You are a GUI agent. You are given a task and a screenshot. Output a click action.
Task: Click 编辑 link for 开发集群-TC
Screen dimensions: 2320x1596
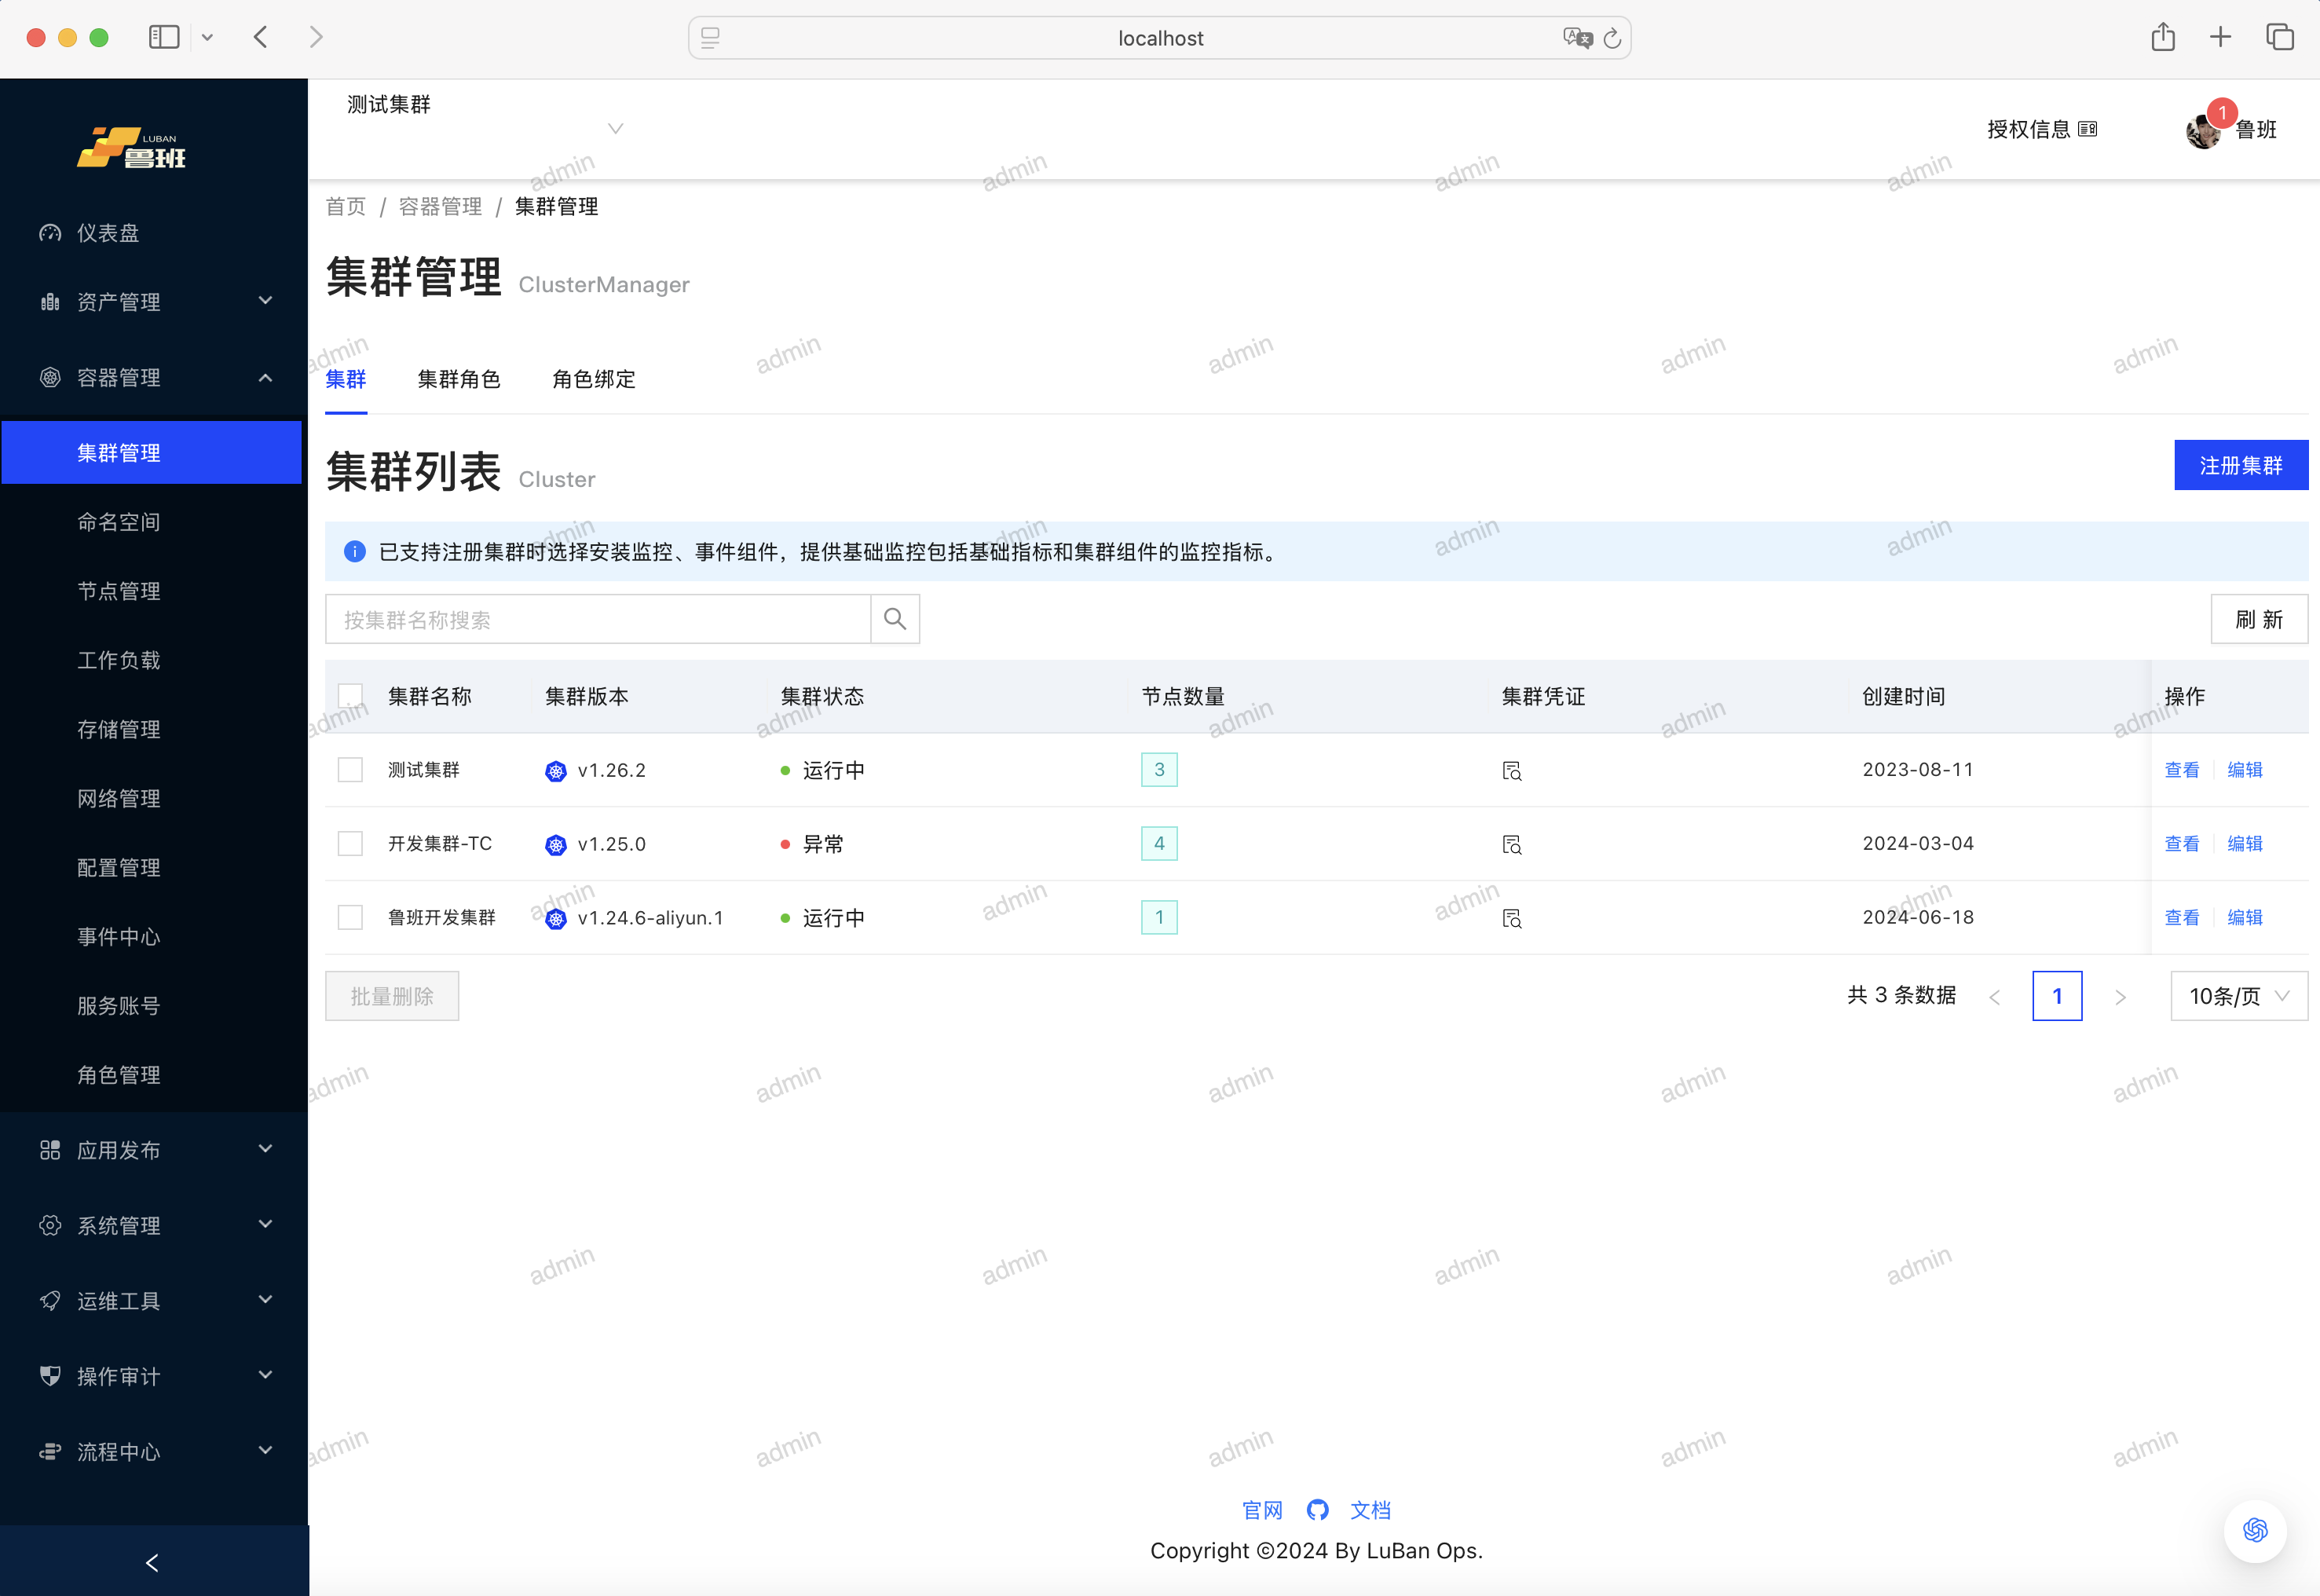point(2244,844)
